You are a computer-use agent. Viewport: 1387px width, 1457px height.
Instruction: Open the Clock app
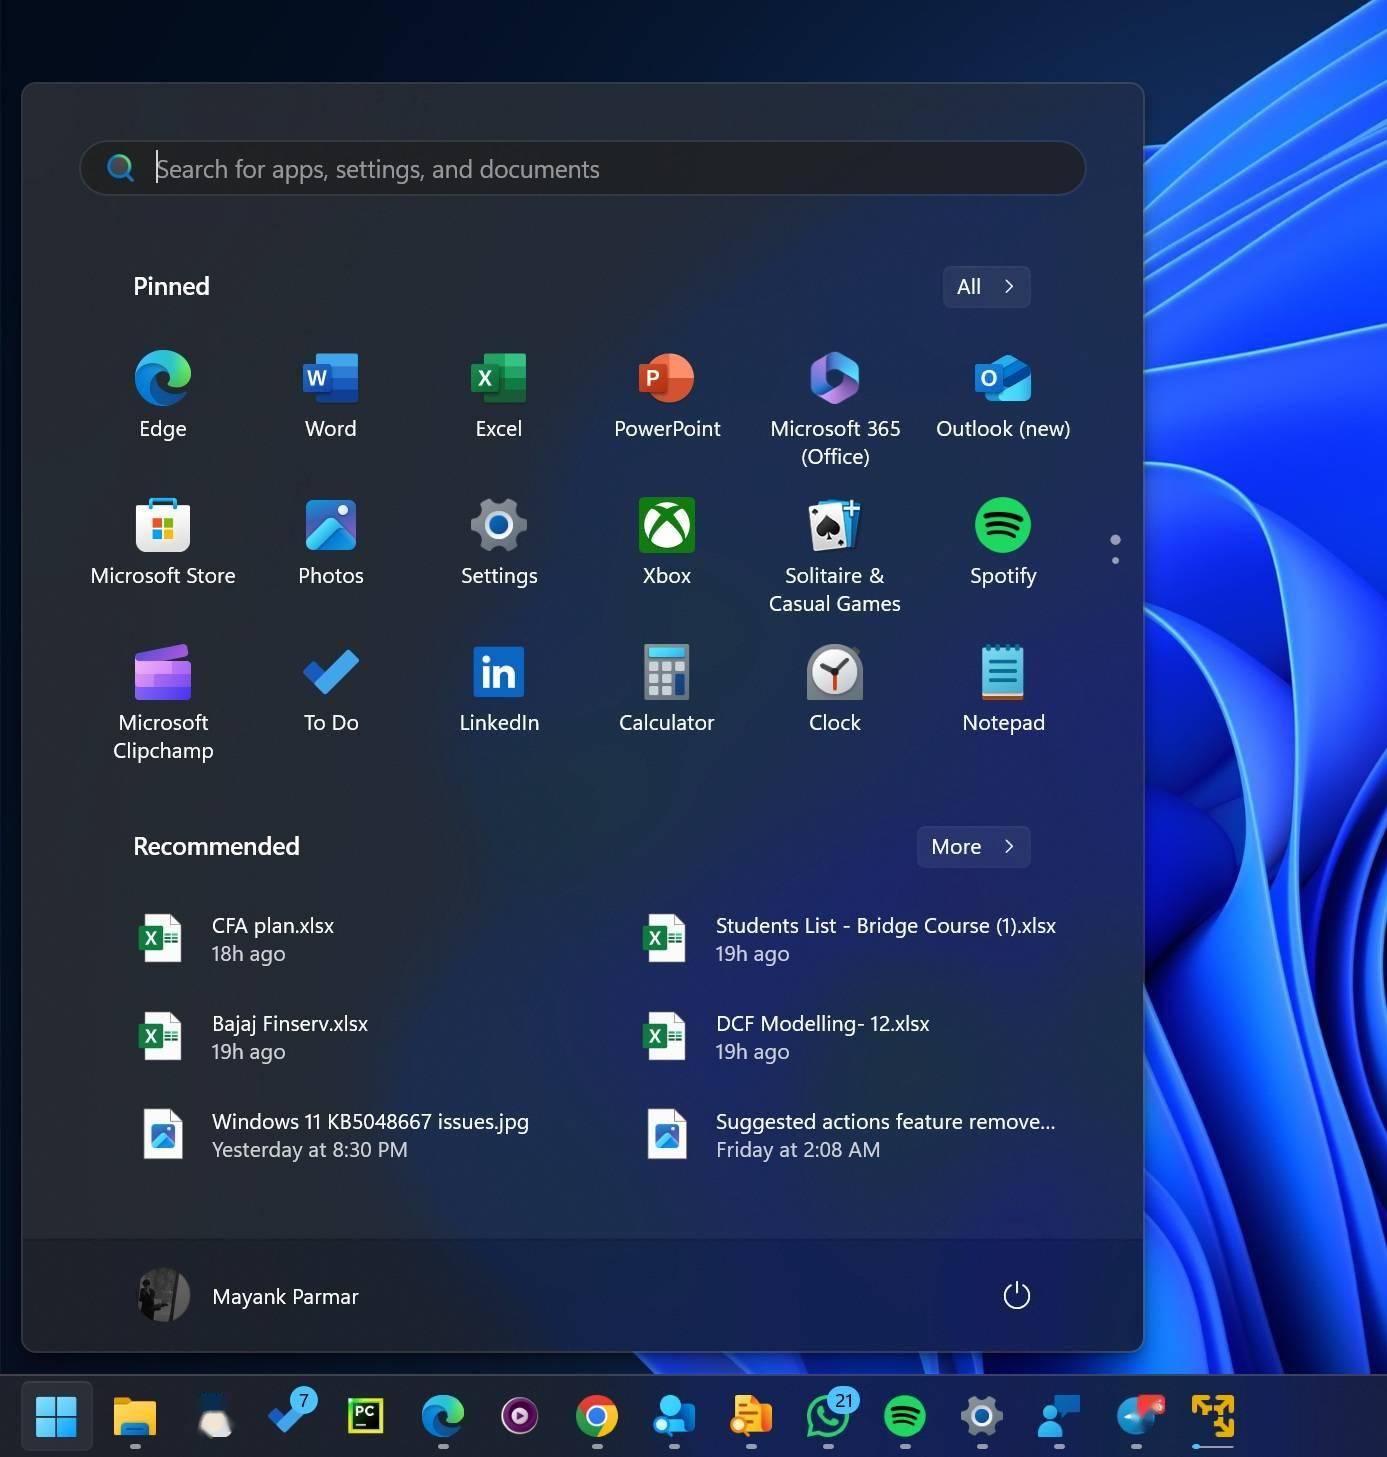point(835,688)
